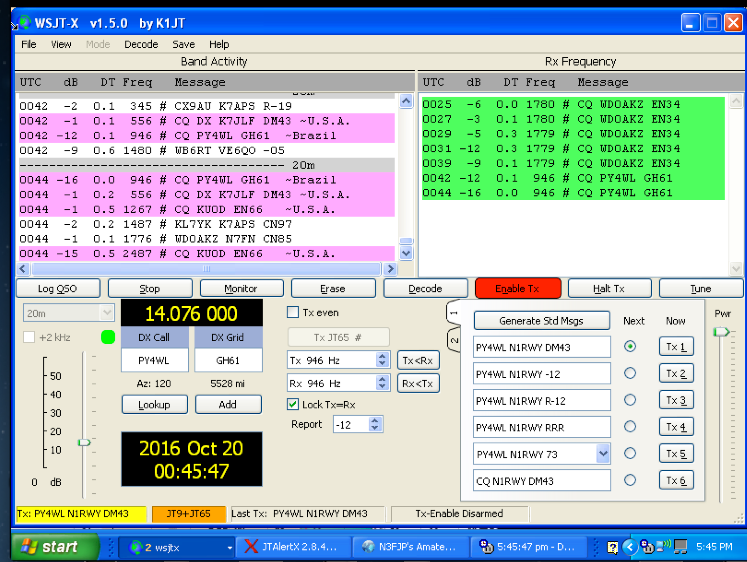747x562 pixels.
Task: Open the Windows Start menu
Action: pyautogui.click(x=50, y=546)
